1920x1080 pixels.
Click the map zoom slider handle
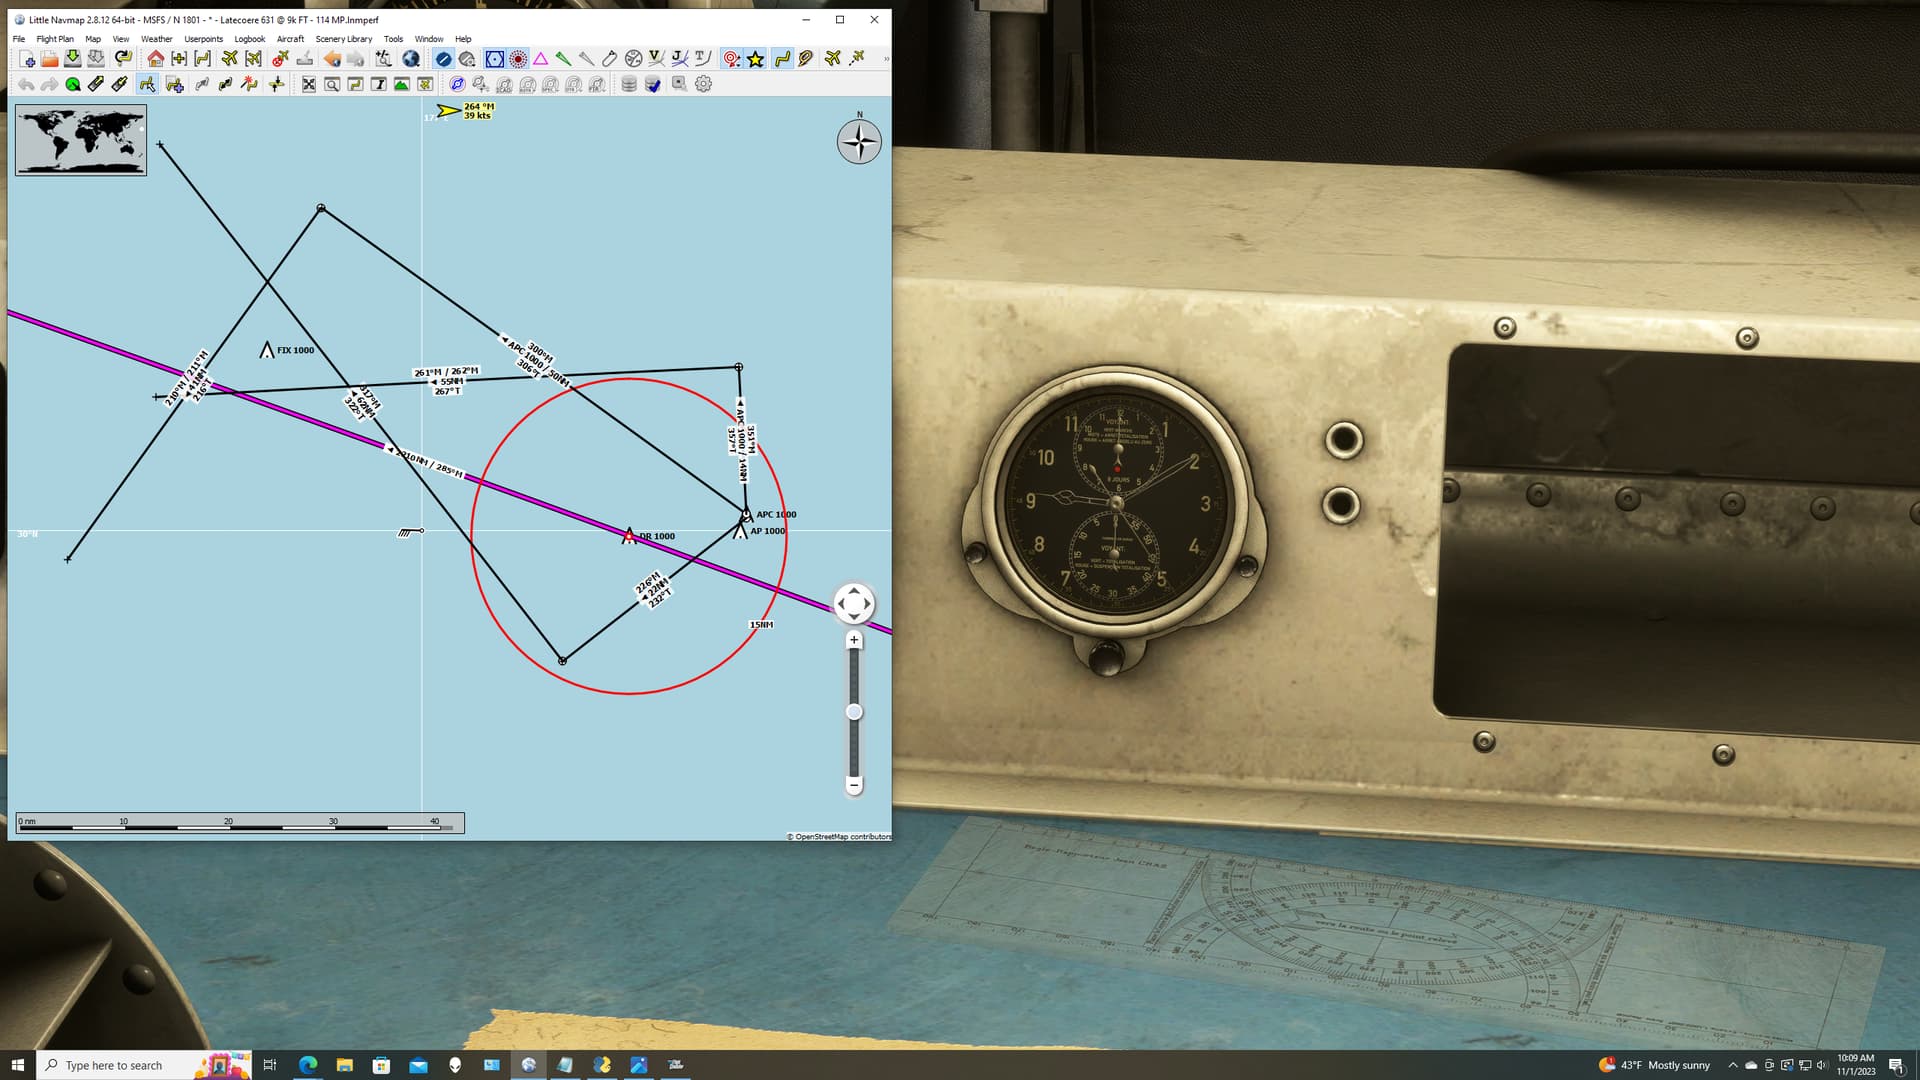click(854, 712)
